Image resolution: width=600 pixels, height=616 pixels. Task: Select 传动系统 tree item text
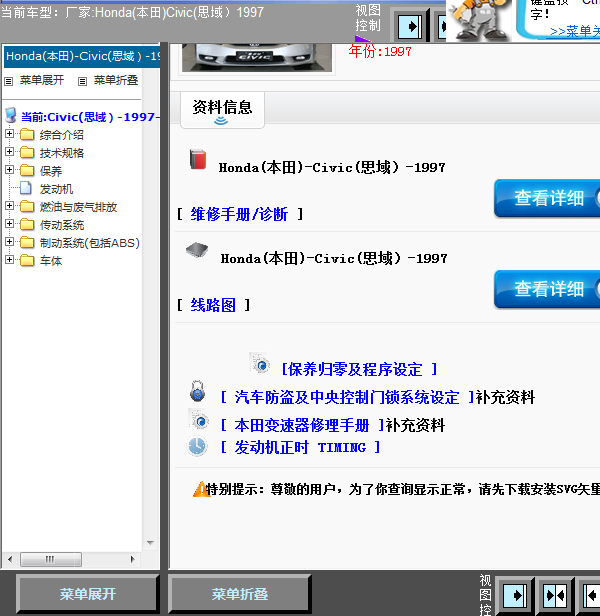click(x=62, y=225)
